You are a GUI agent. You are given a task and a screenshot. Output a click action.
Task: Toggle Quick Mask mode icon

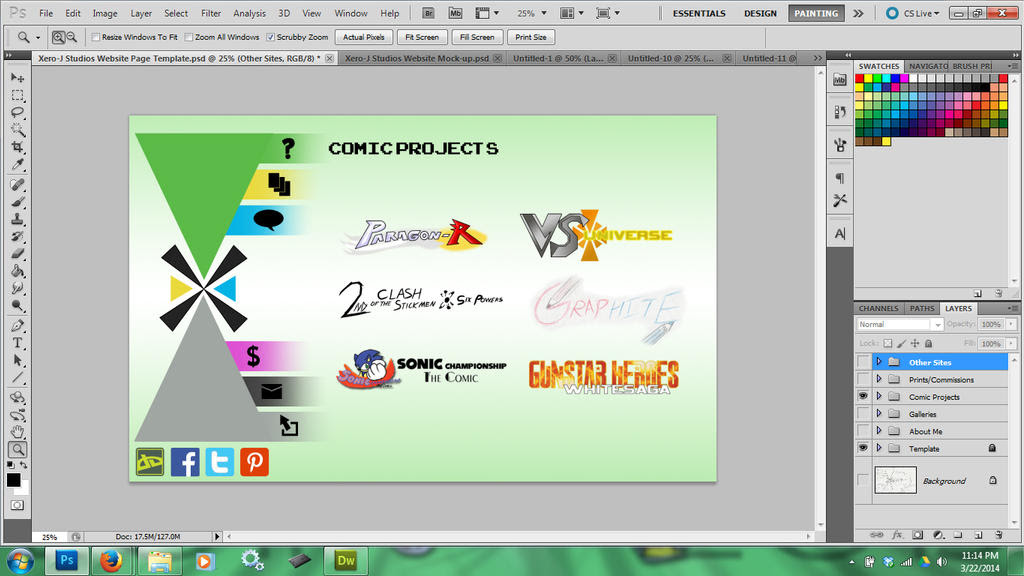tap(17, 505)
